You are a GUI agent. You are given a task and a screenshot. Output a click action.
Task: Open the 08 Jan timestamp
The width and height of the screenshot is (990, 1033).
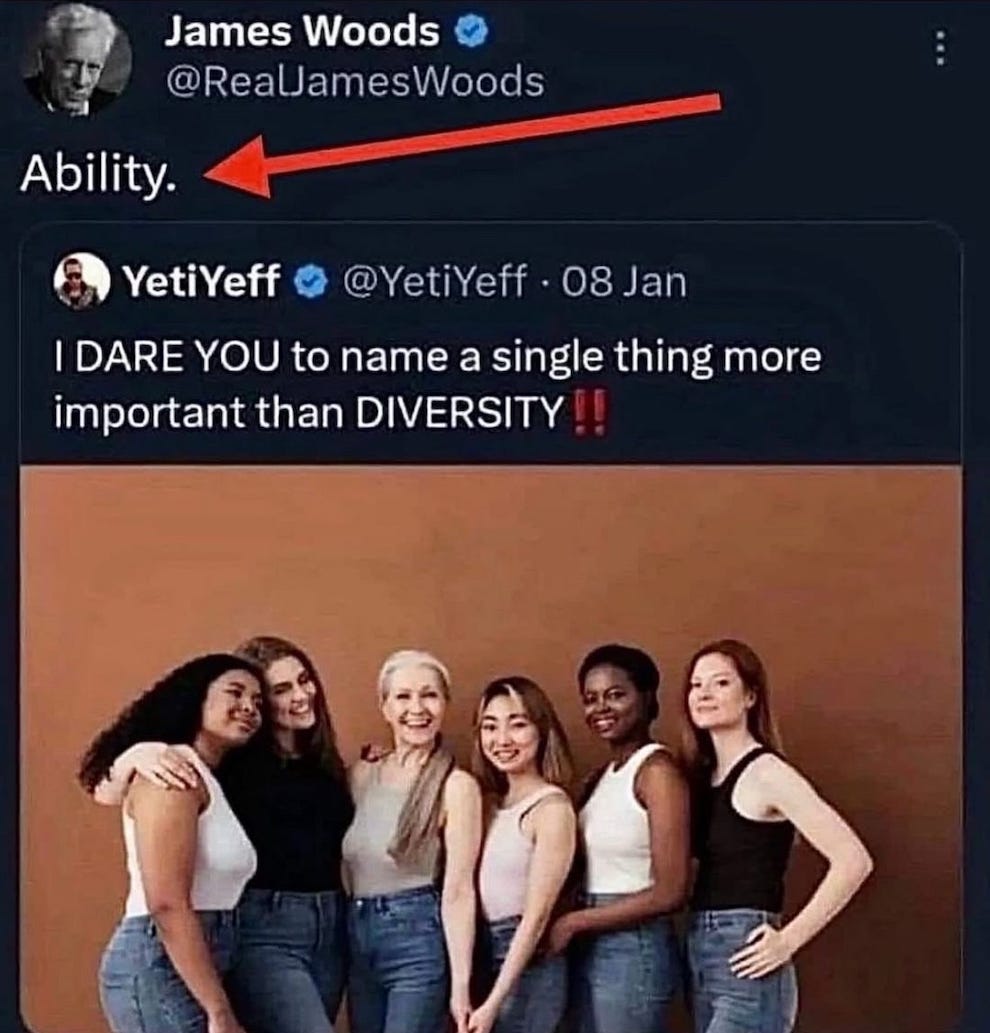click(625, 281)
